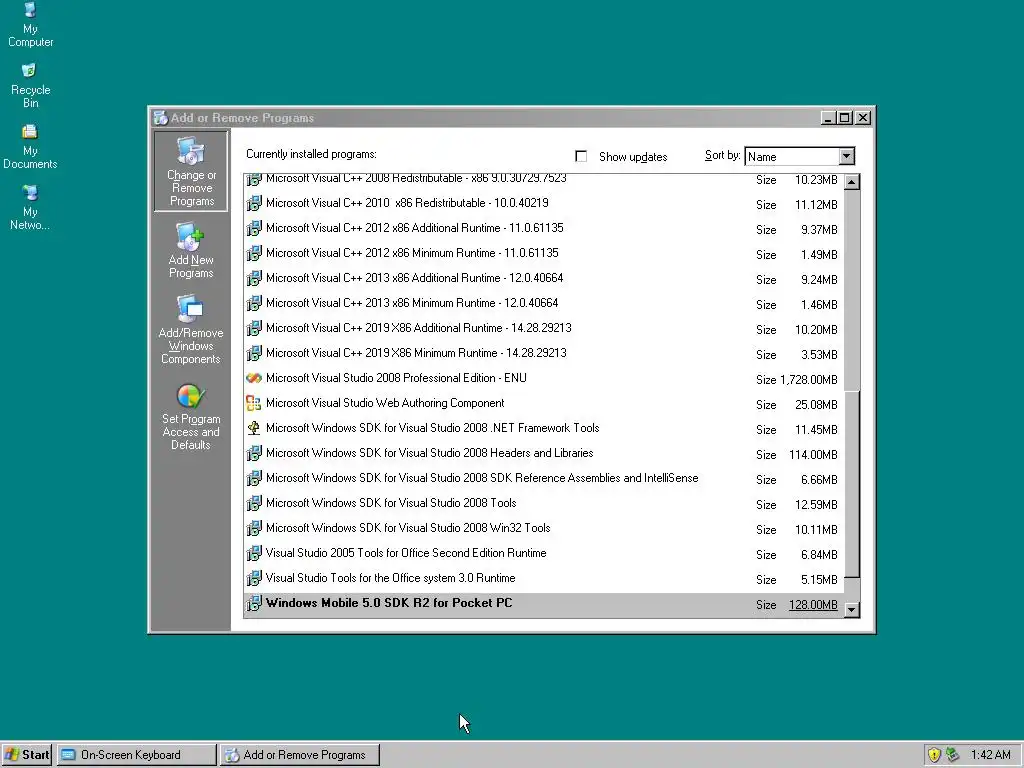Select Microsoft Visual C++ 2010 x86 Redistributable entry
Screen dimensions: 1024x768
(x=543, y=204)
